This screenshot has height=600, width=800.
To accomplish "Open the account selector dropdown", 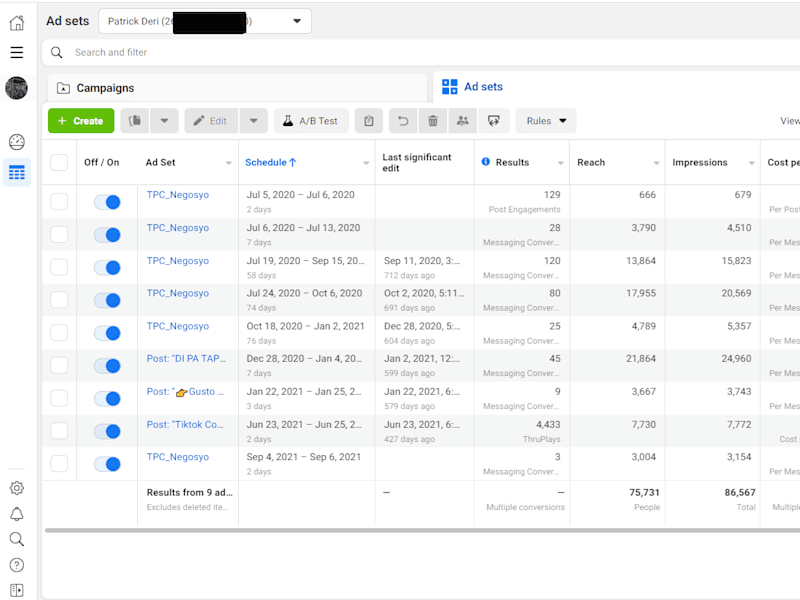I will tap(205, 21).
